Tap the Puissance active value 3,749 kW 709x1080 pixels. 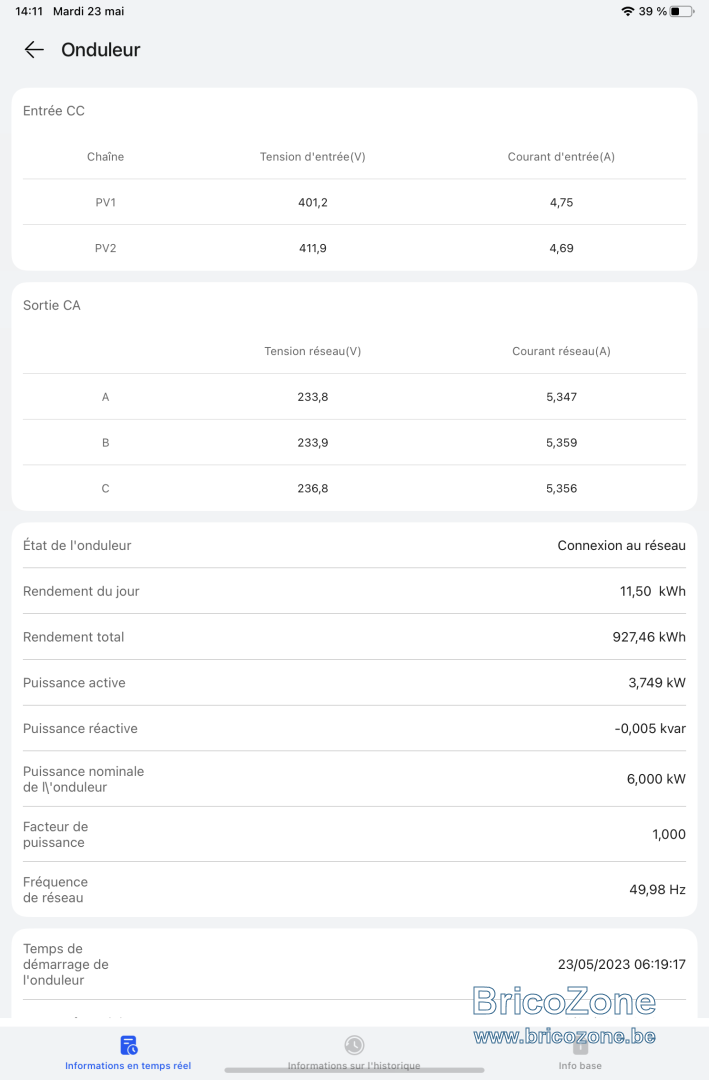[657, 683]
